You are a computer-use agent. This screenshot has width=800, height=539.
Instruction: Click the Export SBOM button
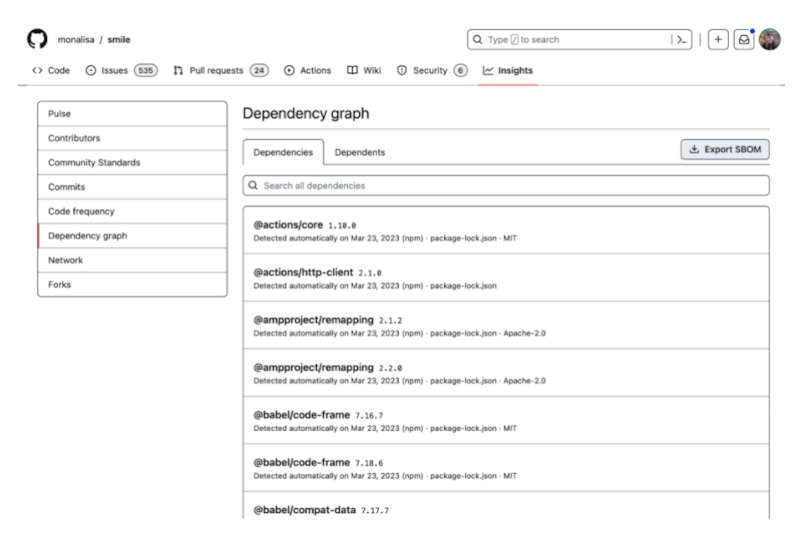click(725, 150)
